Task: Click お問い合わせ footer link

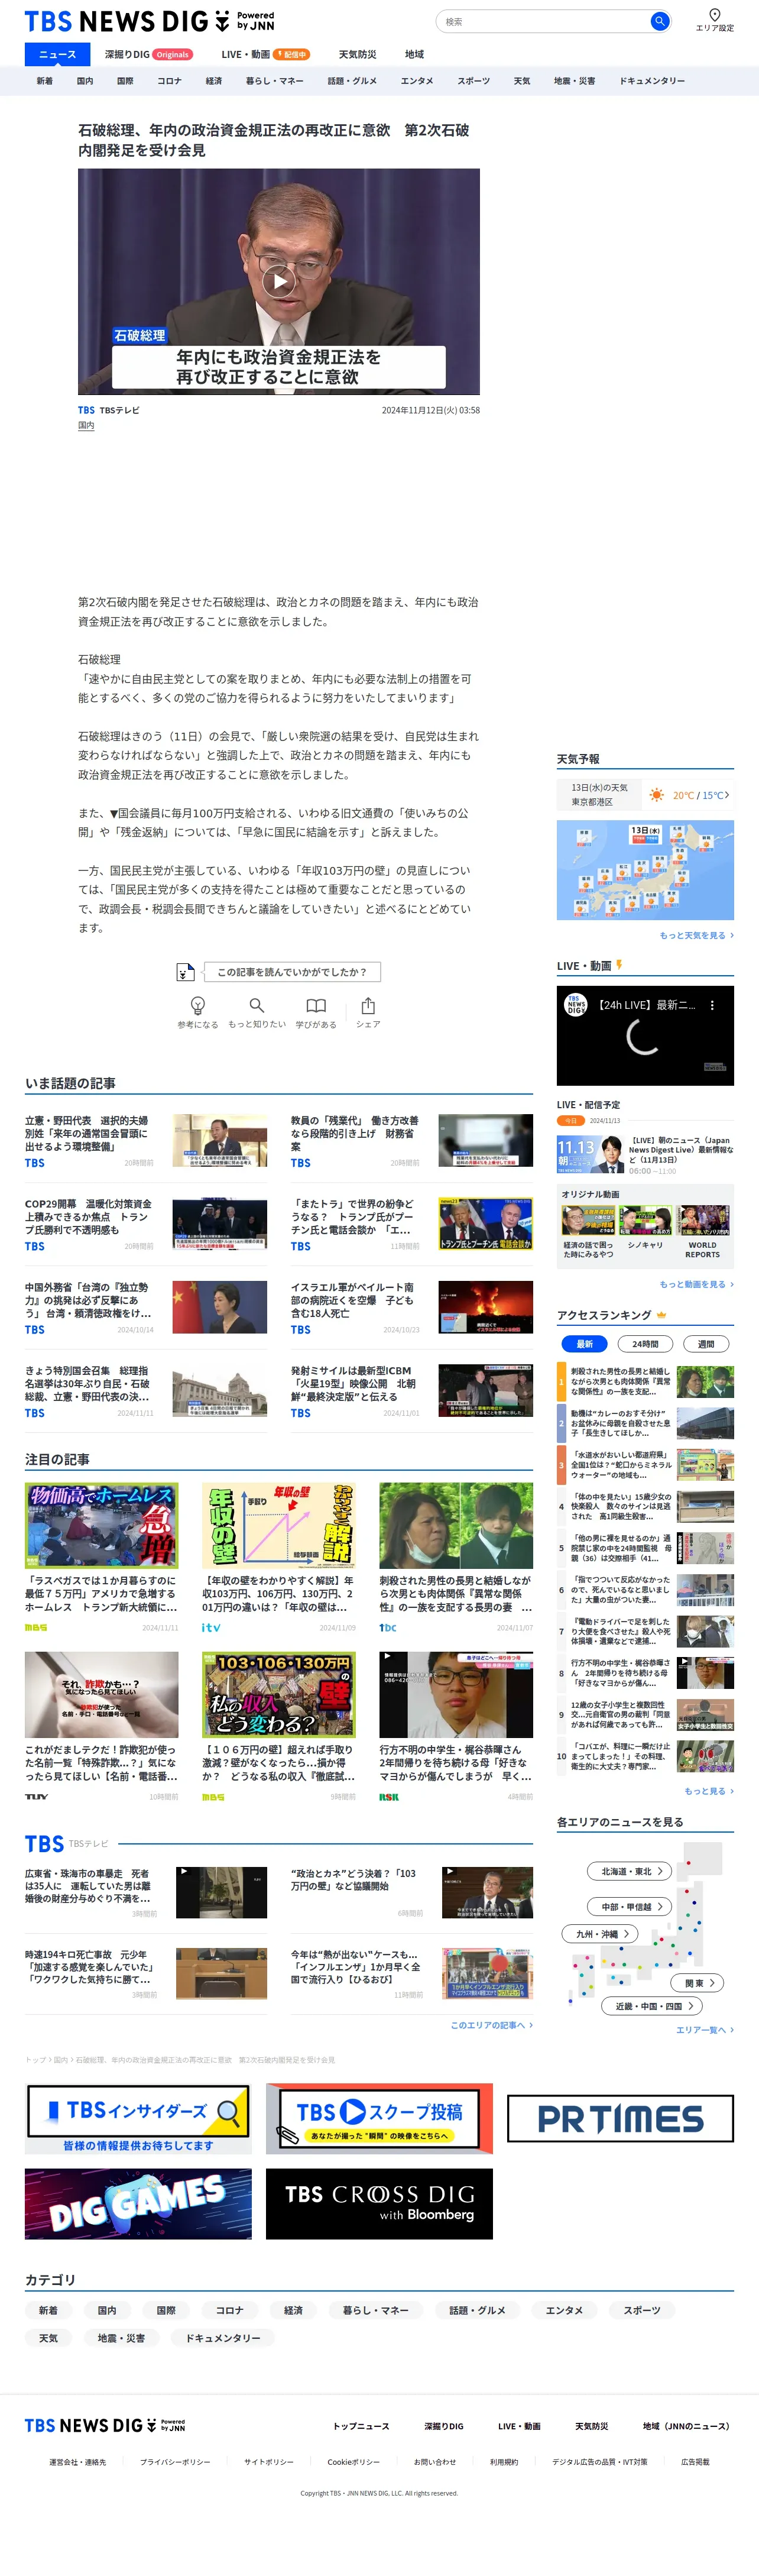Action: coord(435,2462)
